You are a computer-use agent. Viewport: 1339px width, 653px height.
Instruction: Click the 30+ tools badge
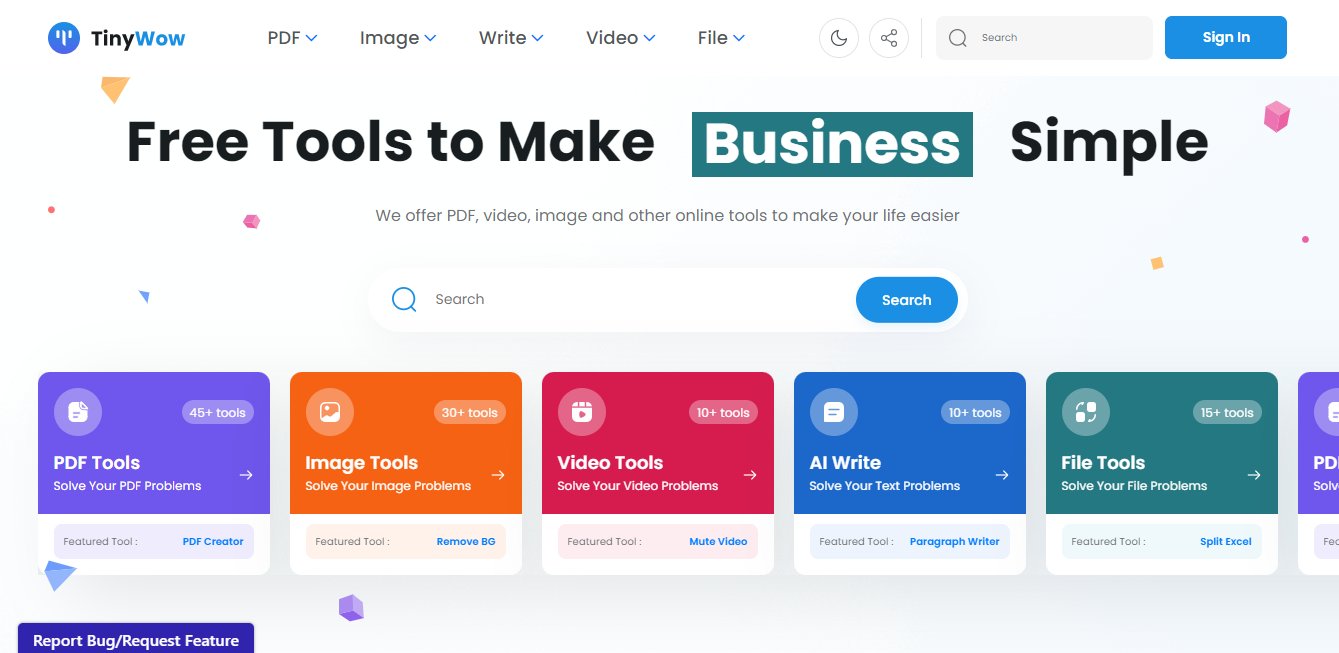click(470, 413)
